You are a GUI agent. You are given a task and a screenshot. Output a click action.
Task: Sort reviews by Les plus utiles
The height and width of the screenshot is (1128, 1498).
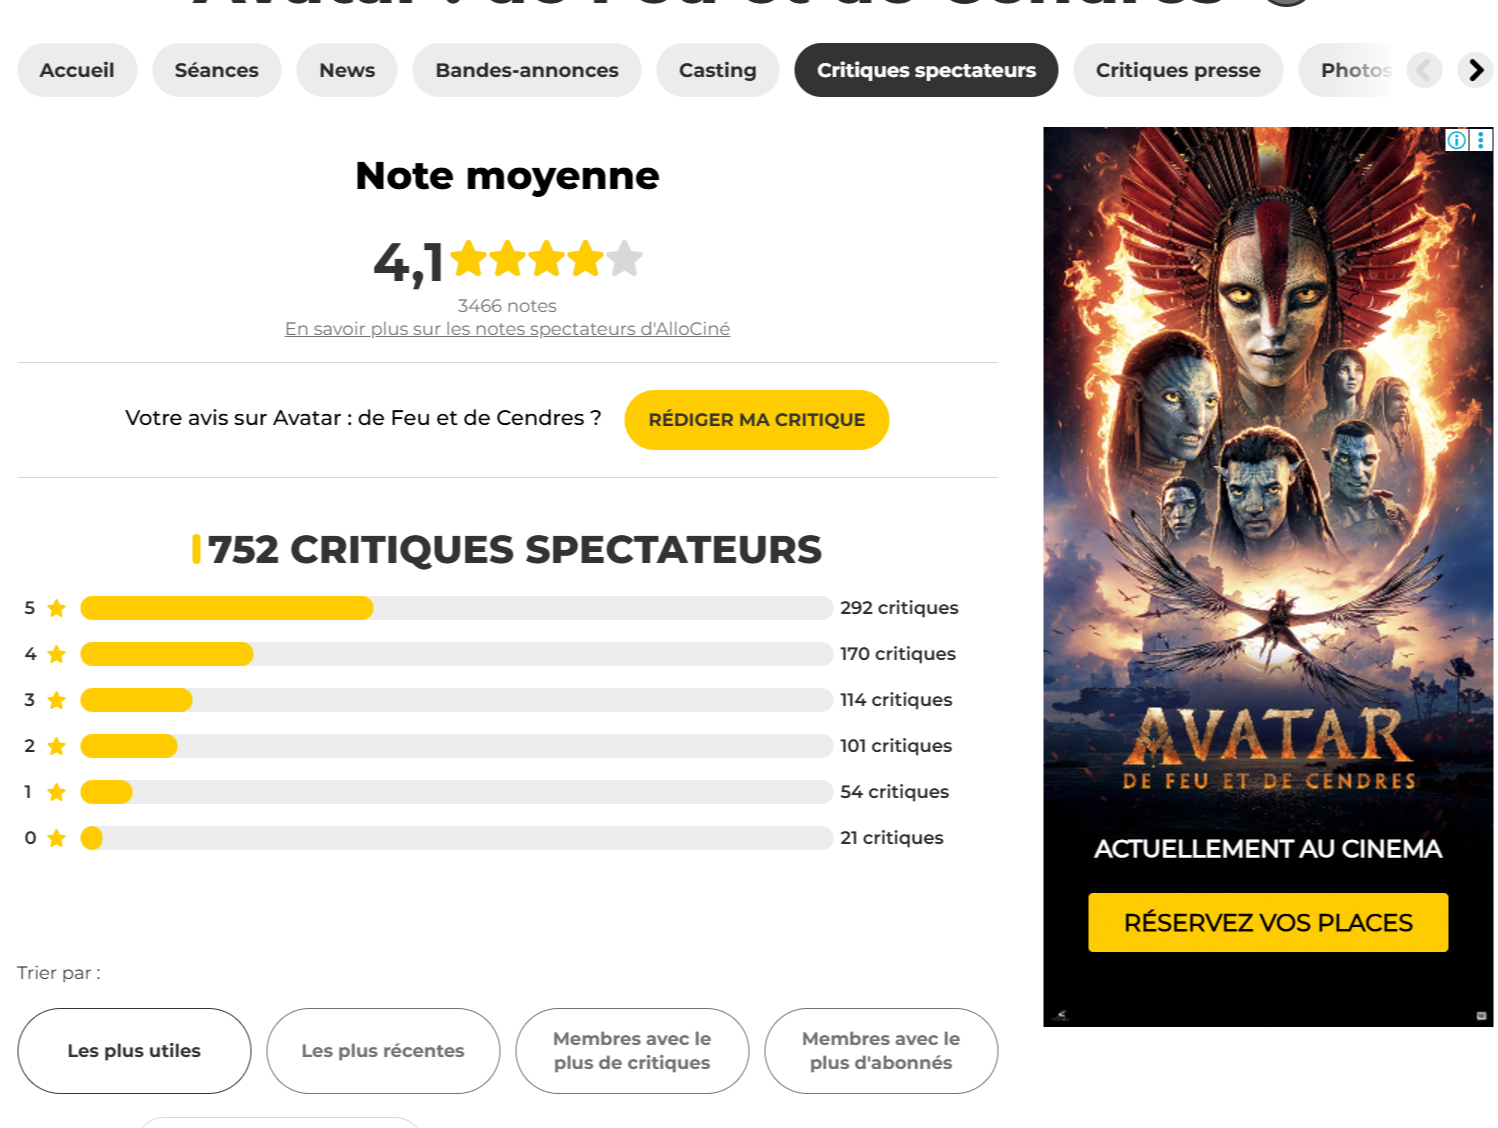(134, 1051)
